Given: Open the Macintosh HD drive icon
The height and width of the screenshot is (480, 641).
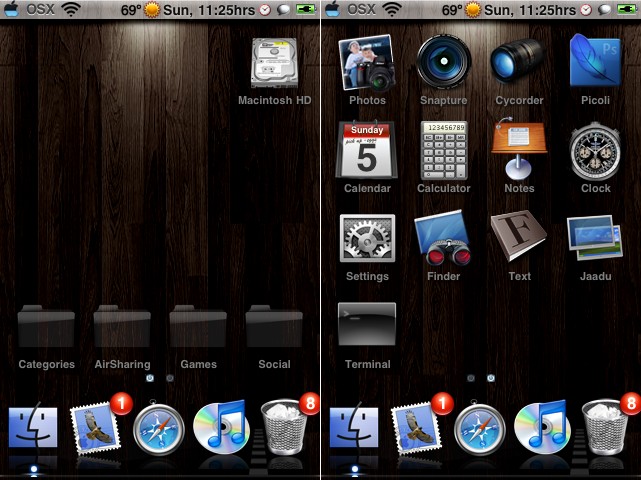Looking at the screenshot, I should pyautogui.click(x=274, y=62).
